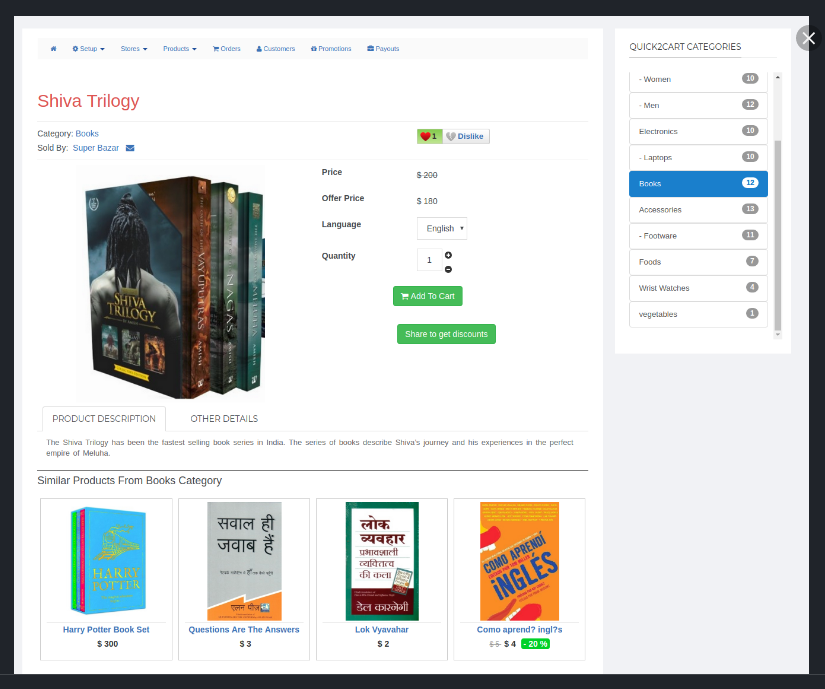Click Share to get discounts button
This screenshot has height=689, width=825.
pyautogui.click(x=446, y=334)
